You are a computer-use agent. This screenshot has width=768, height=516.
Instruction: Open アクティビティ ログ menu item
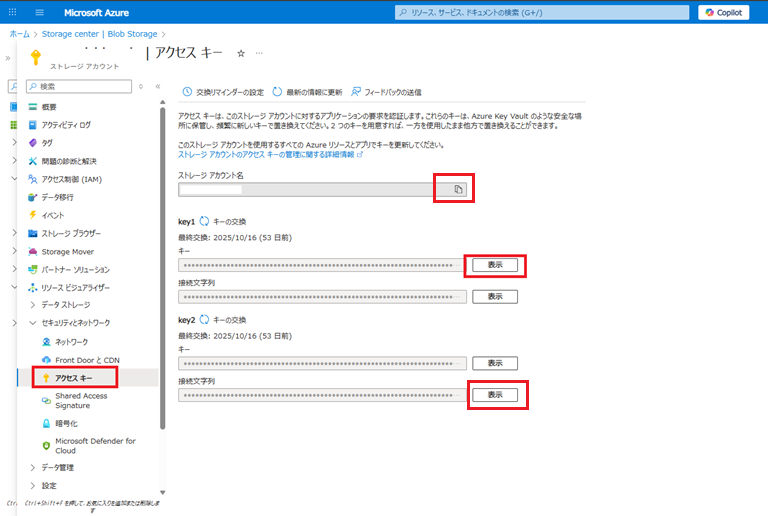[66, 125]
